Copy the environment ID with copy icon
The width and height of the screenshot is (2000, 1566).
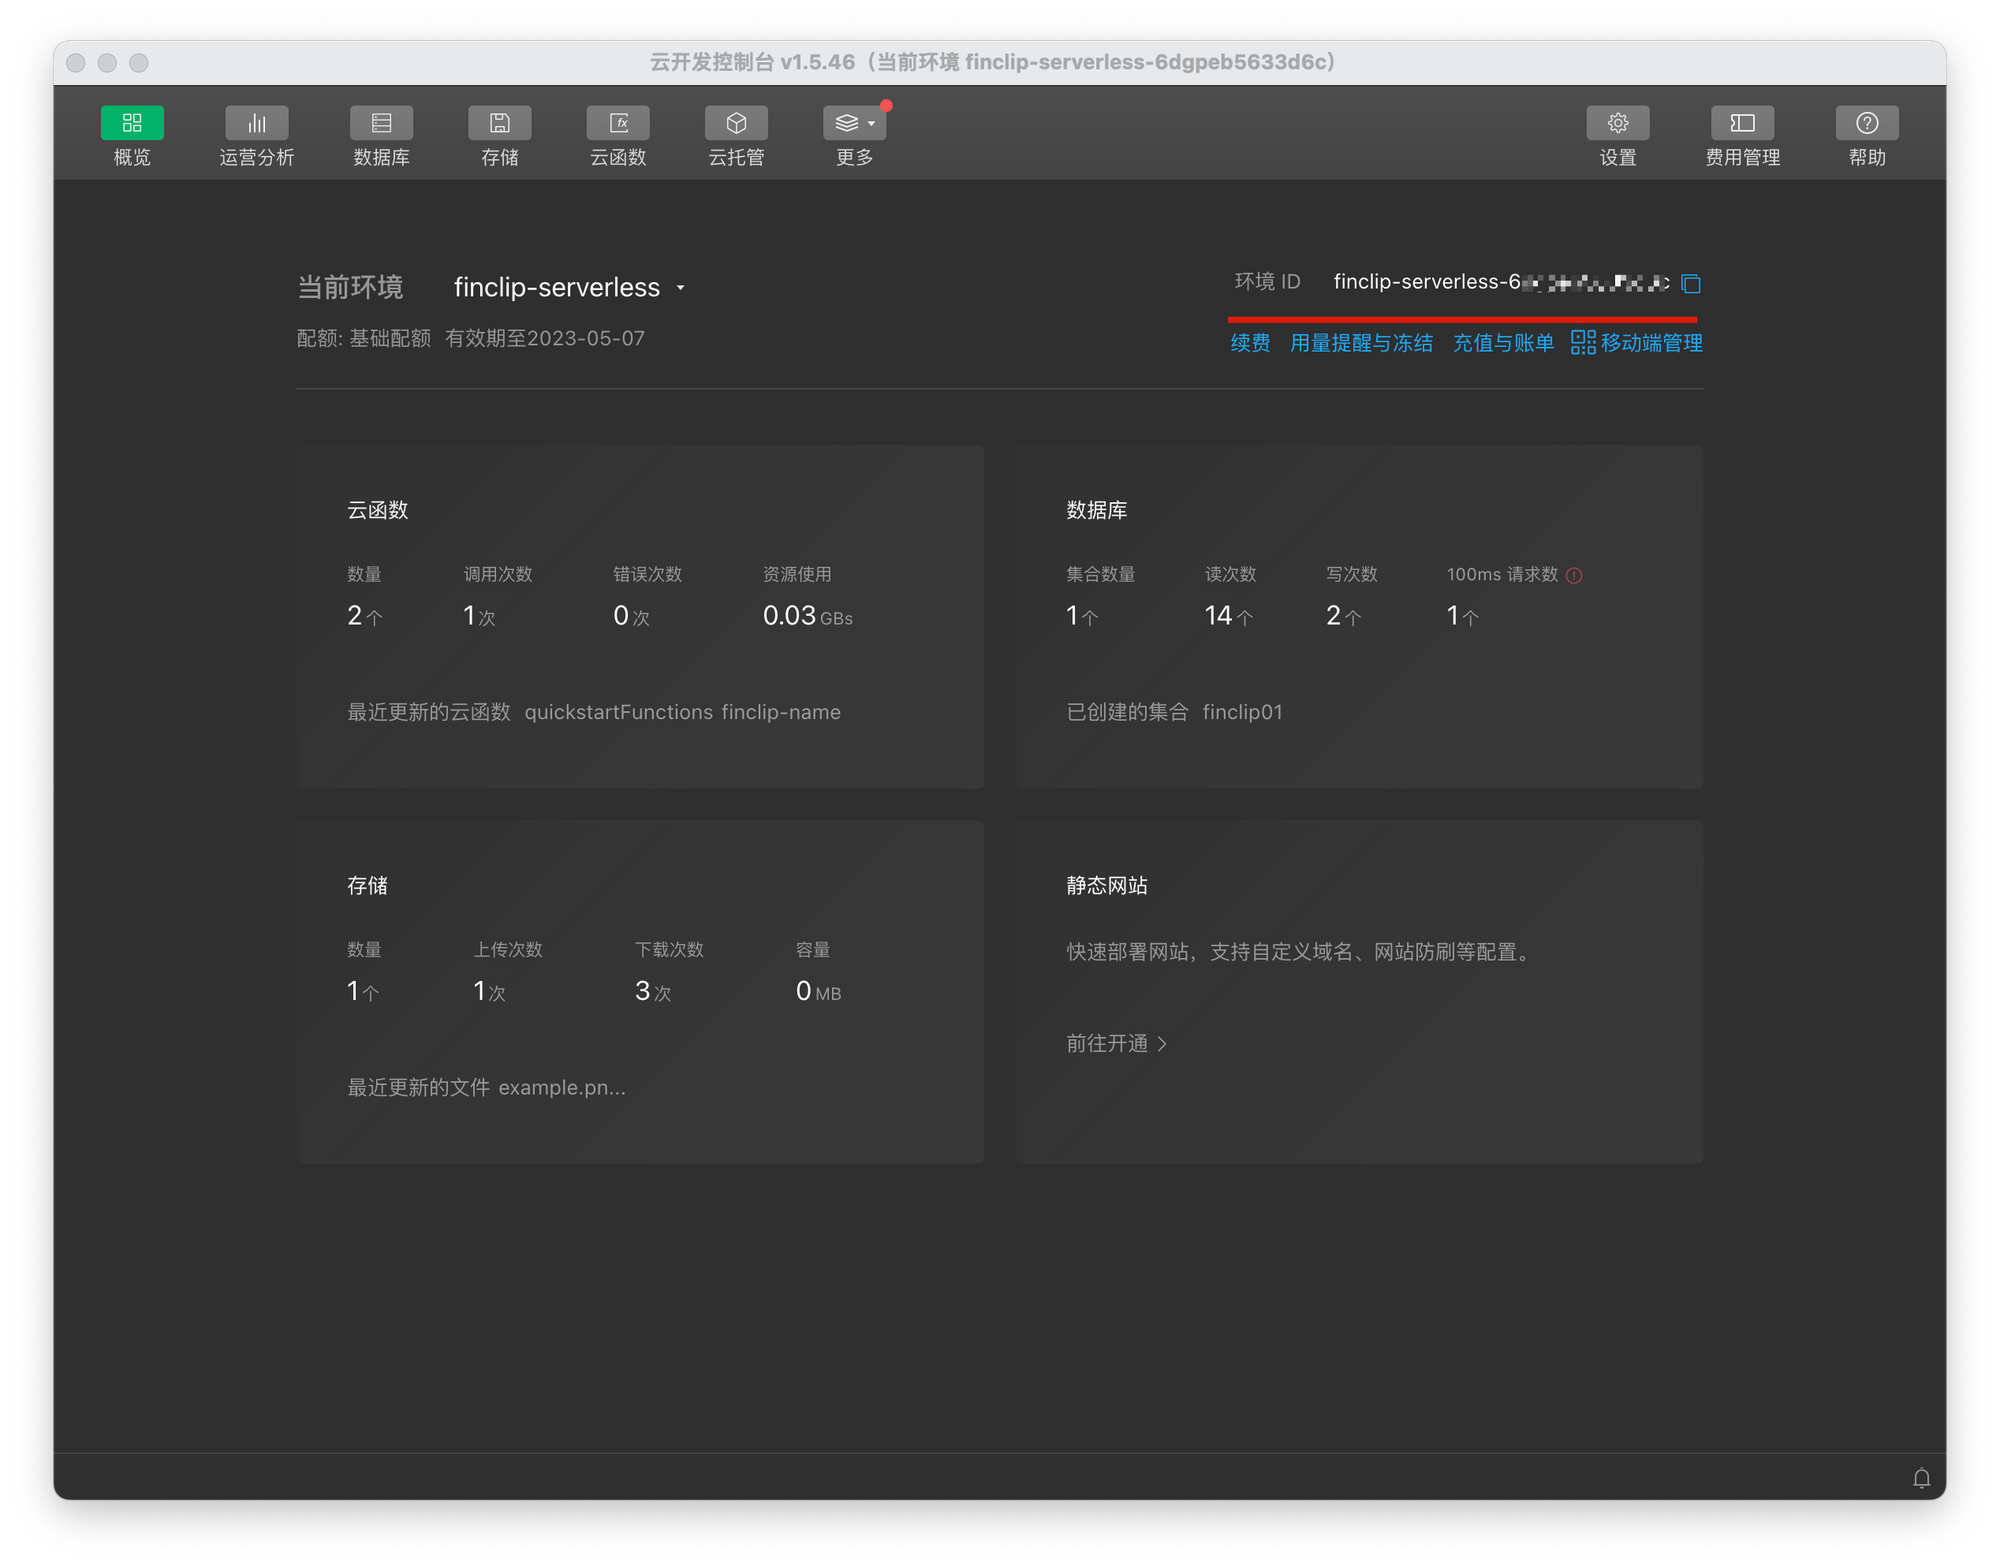(1691, 284)
